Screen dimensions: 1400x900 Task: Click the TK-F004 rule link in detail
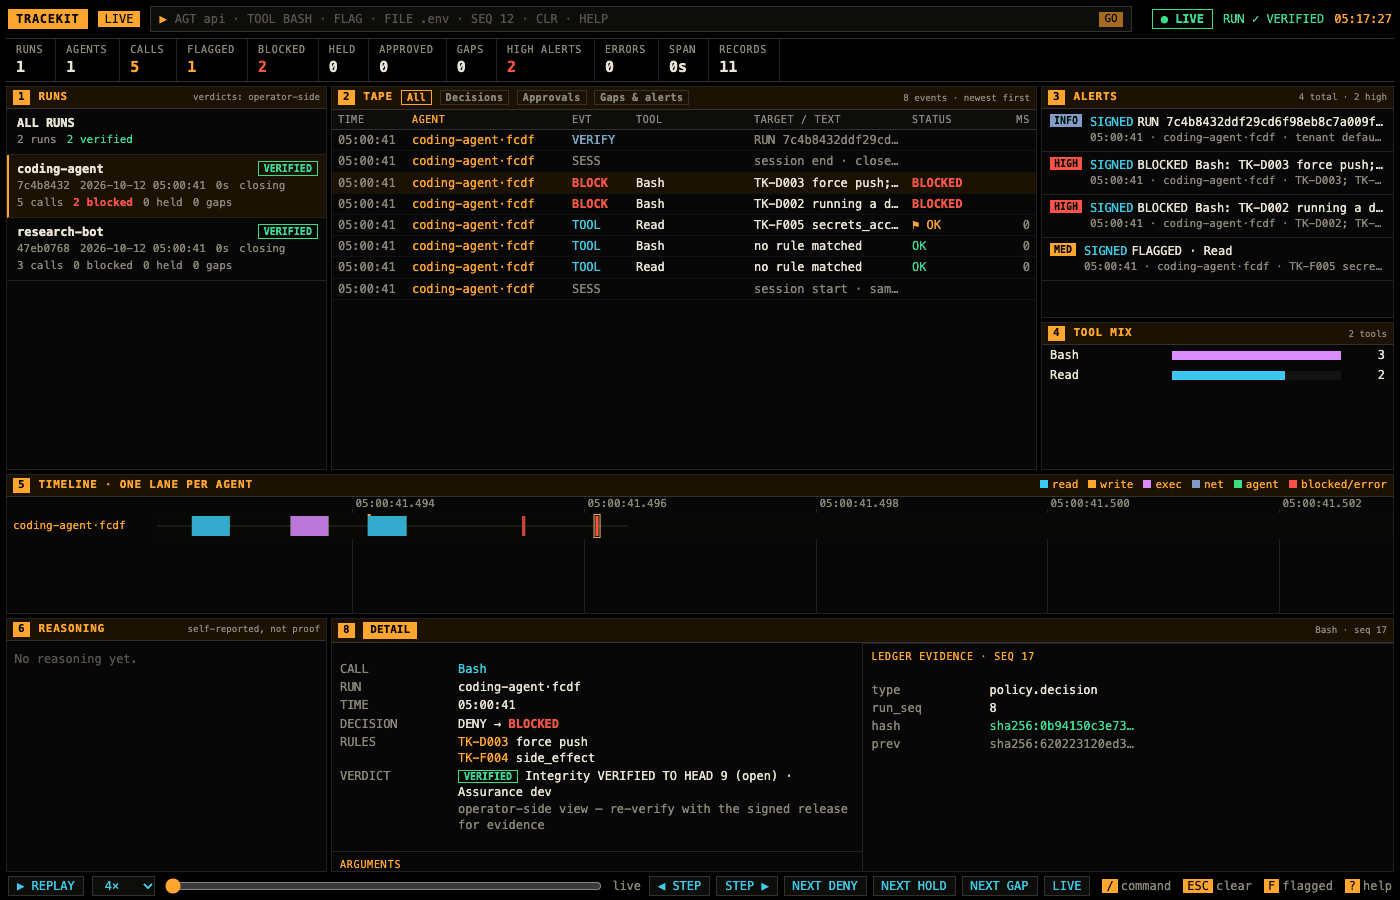(x=483, y=758)
